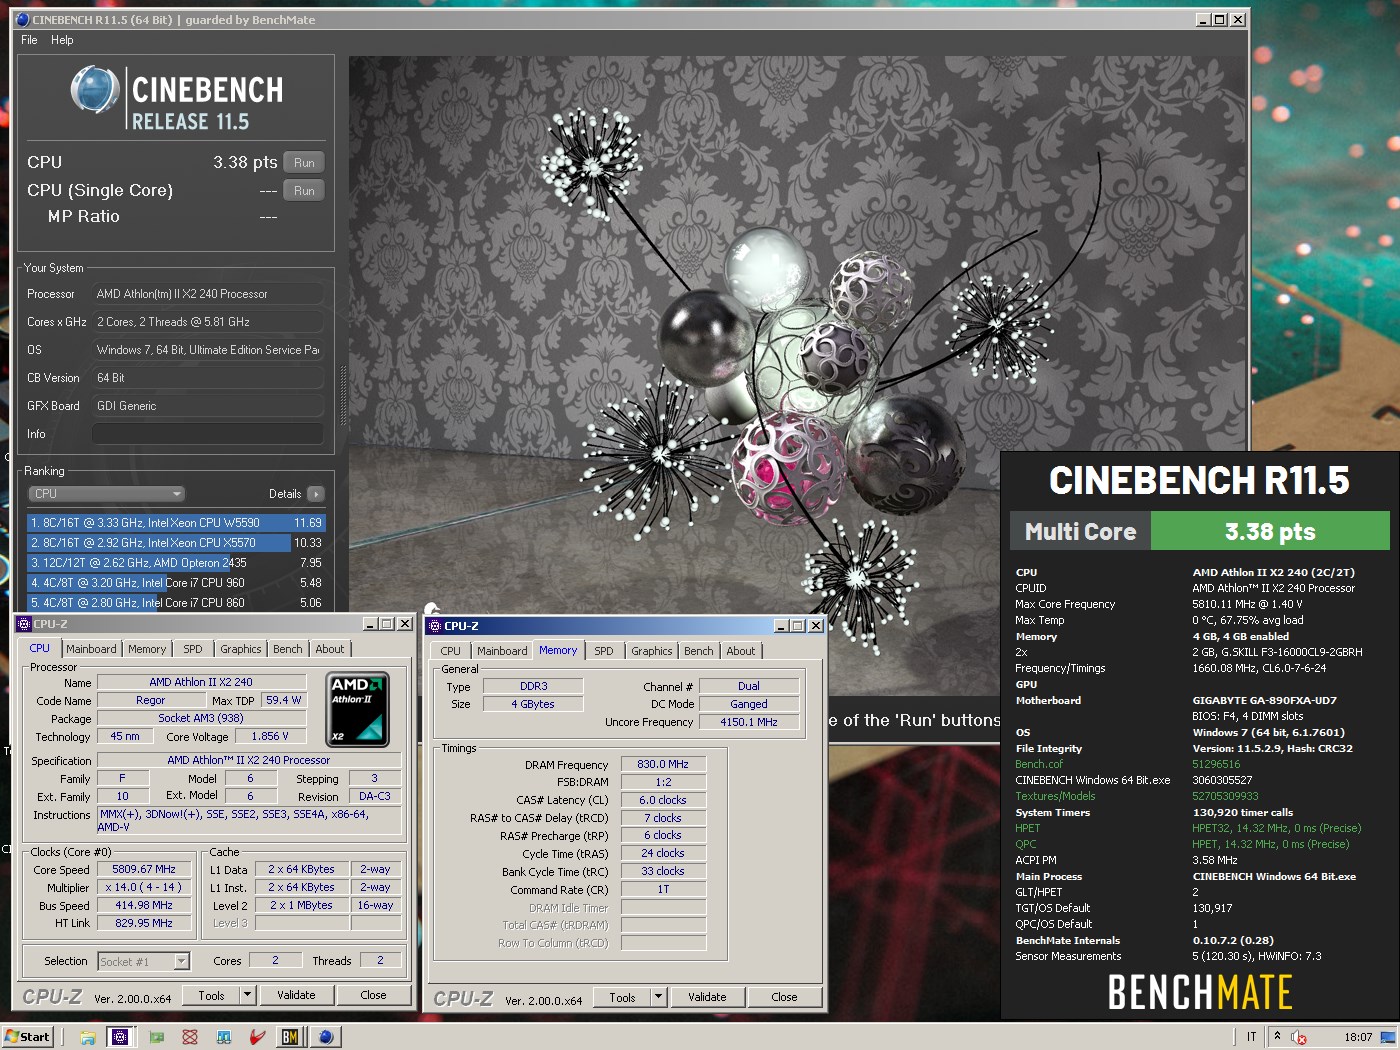Click the empty Info field in Cinebench
Viewport: 1400px width, 1050px height.
point(207,434)
